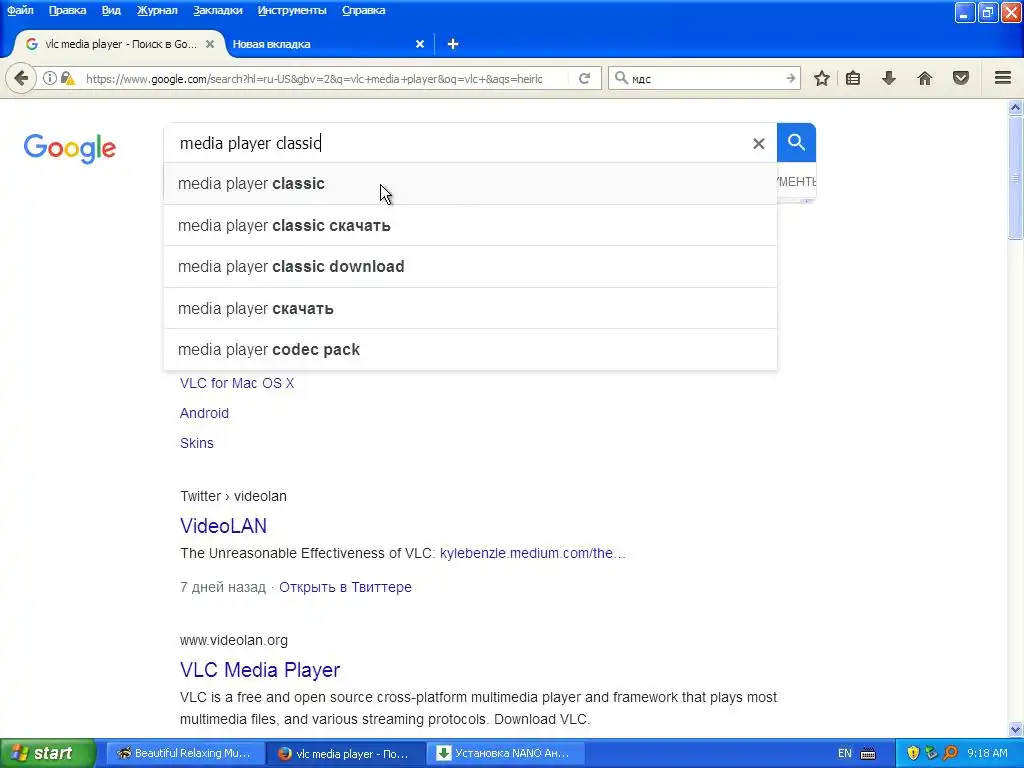
Task: Open the Firefox hamburger menu
Action: (1003, 78)
